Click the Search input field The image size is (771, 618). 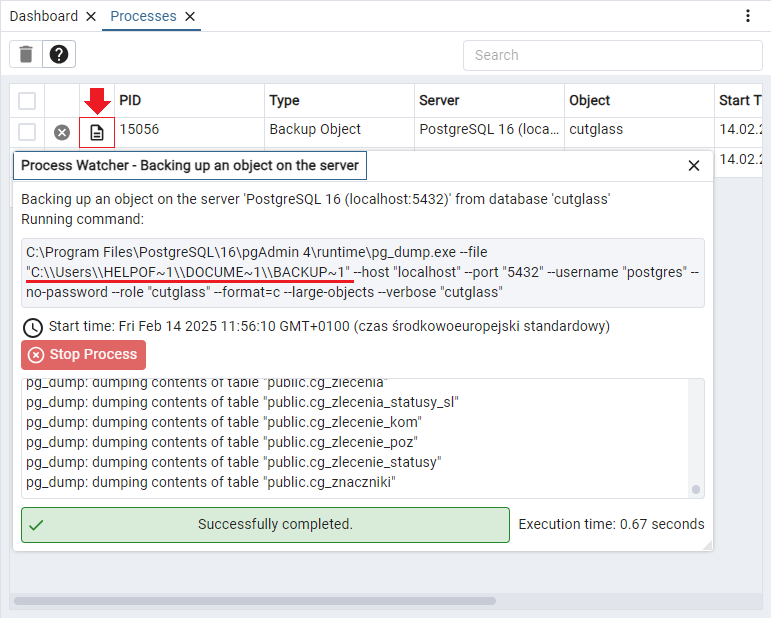coord(612,55)
